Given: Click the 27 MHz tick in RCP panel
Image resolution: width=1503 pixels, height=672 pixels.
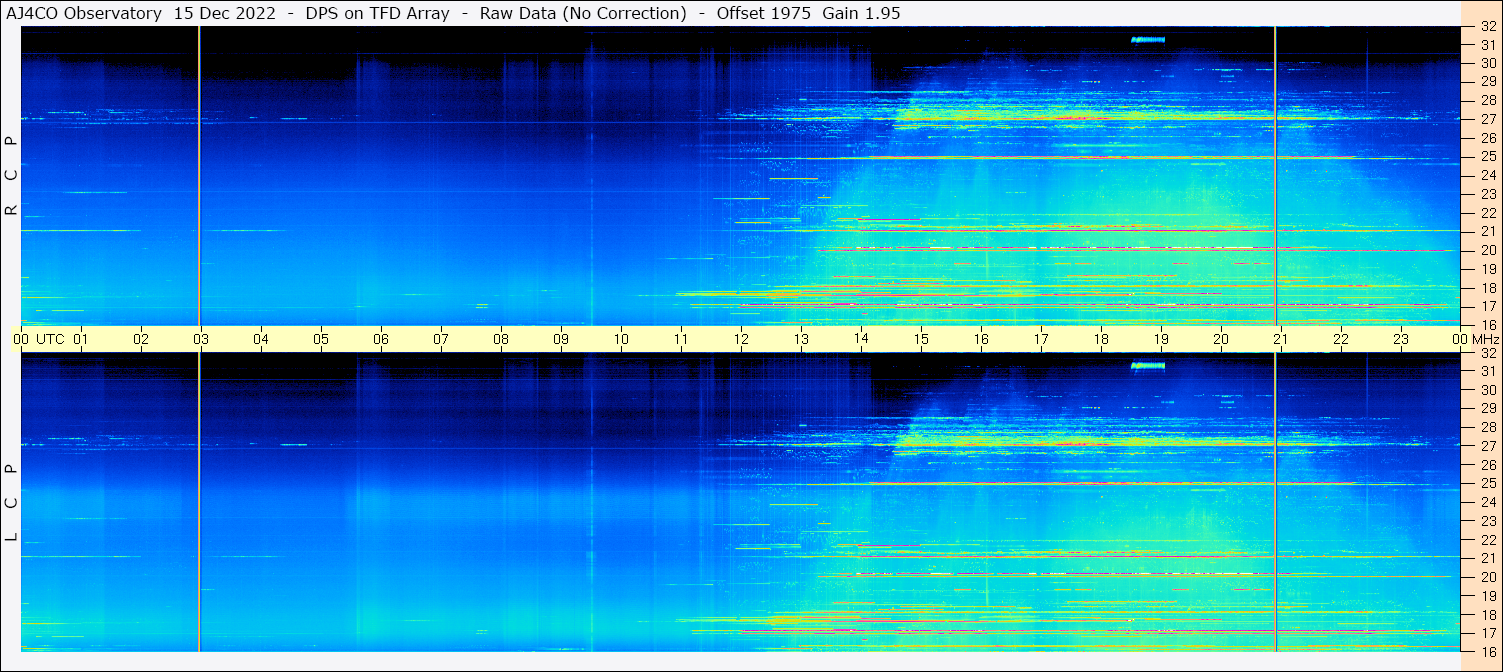Looking at the screenshot, I should tap(1487, 119).
